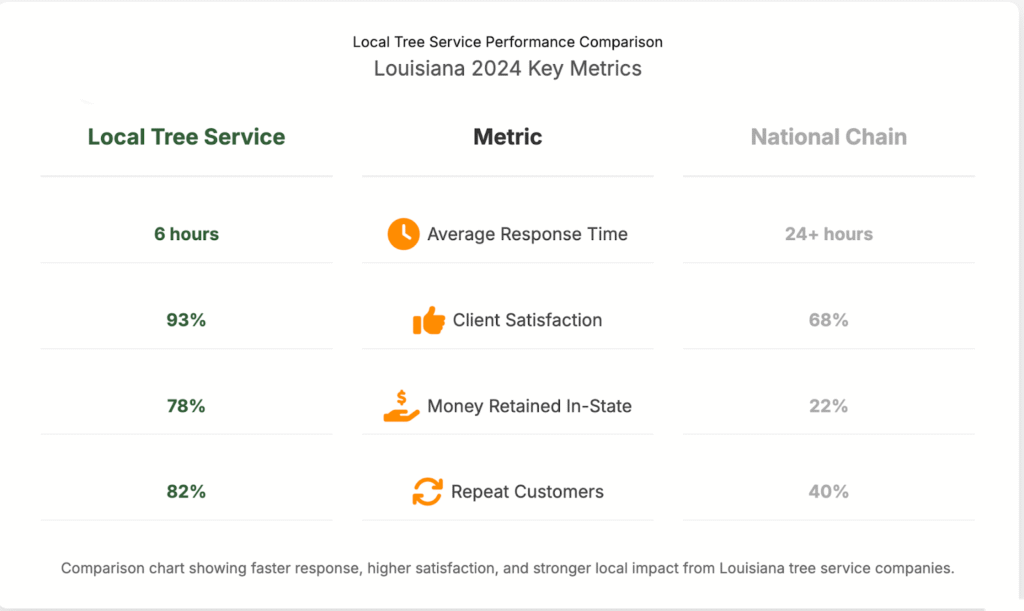1024x611 pixels.
Task: Click the 93% local satisfaction value
Action: pyautogui.click(x=186, y=320)
